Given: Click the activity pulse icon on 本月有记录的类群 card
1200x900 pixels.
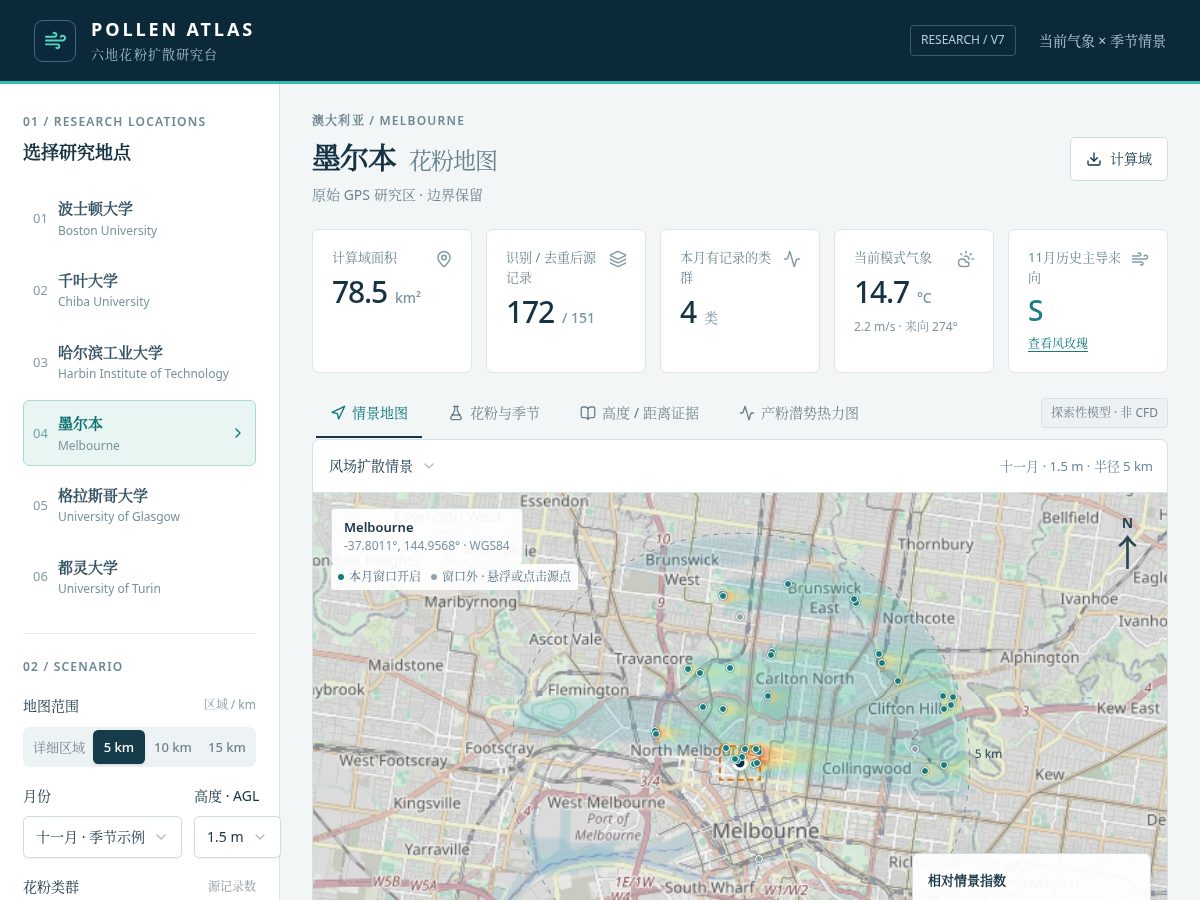Looking at the screenshot, I should coord(792,259).
